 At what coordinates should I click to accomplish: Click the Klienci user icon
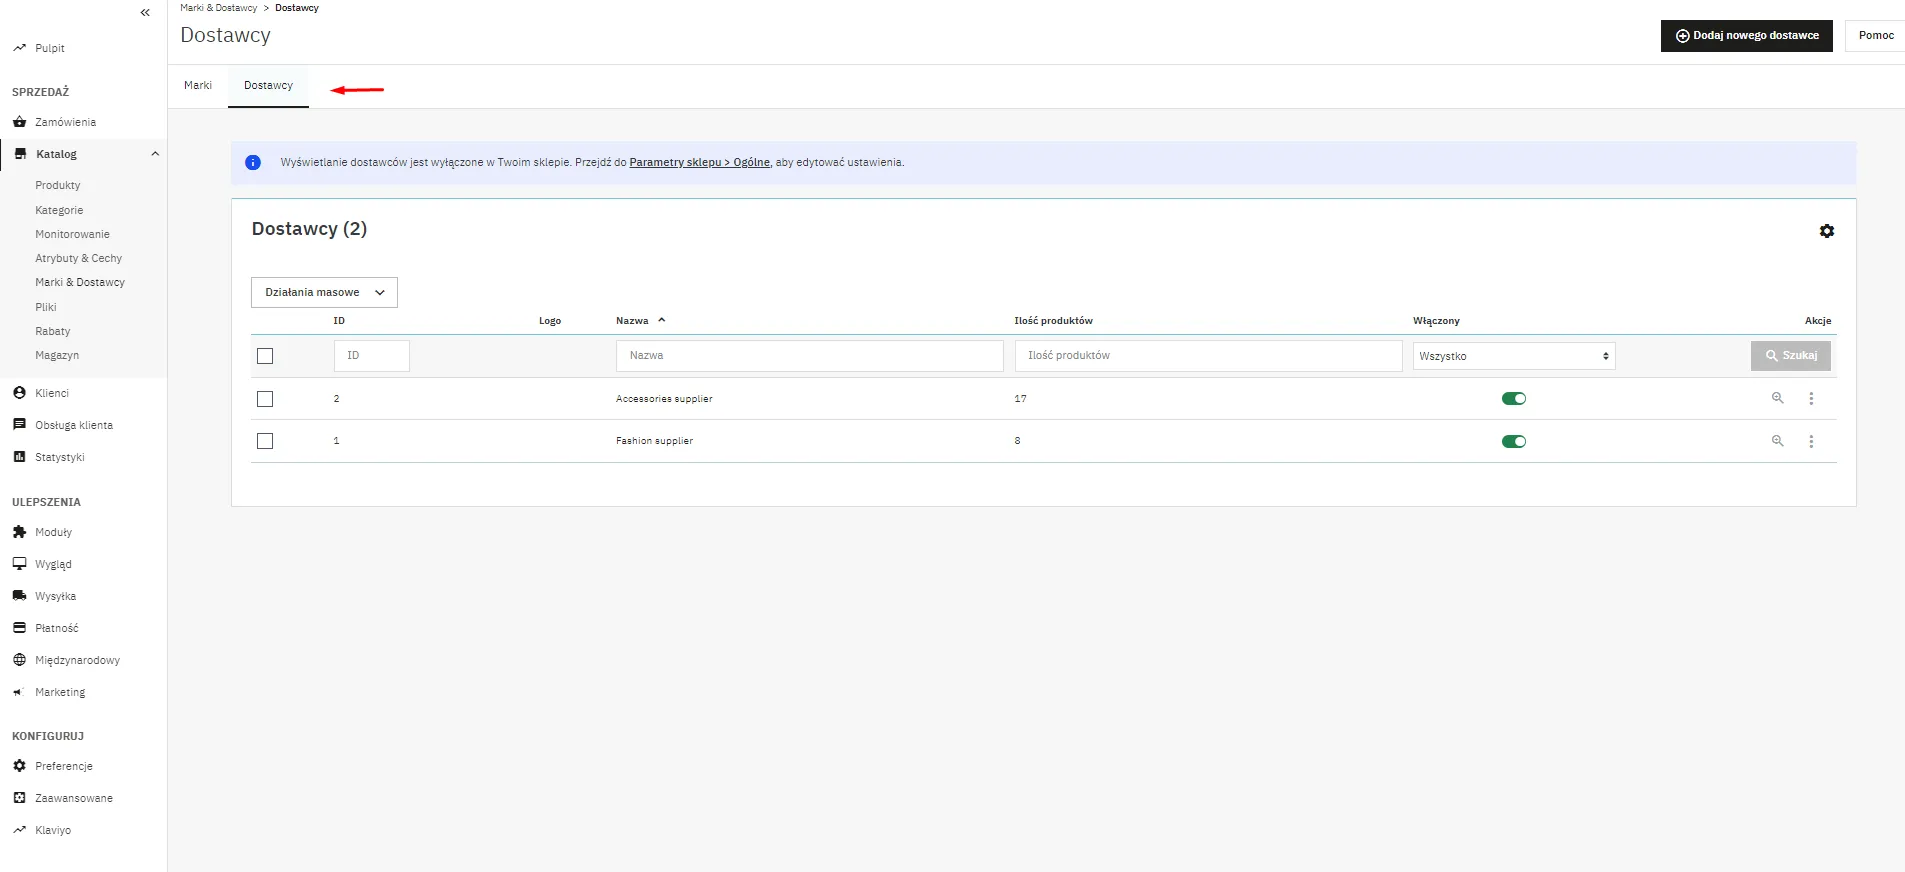click(x=19, y=393)
